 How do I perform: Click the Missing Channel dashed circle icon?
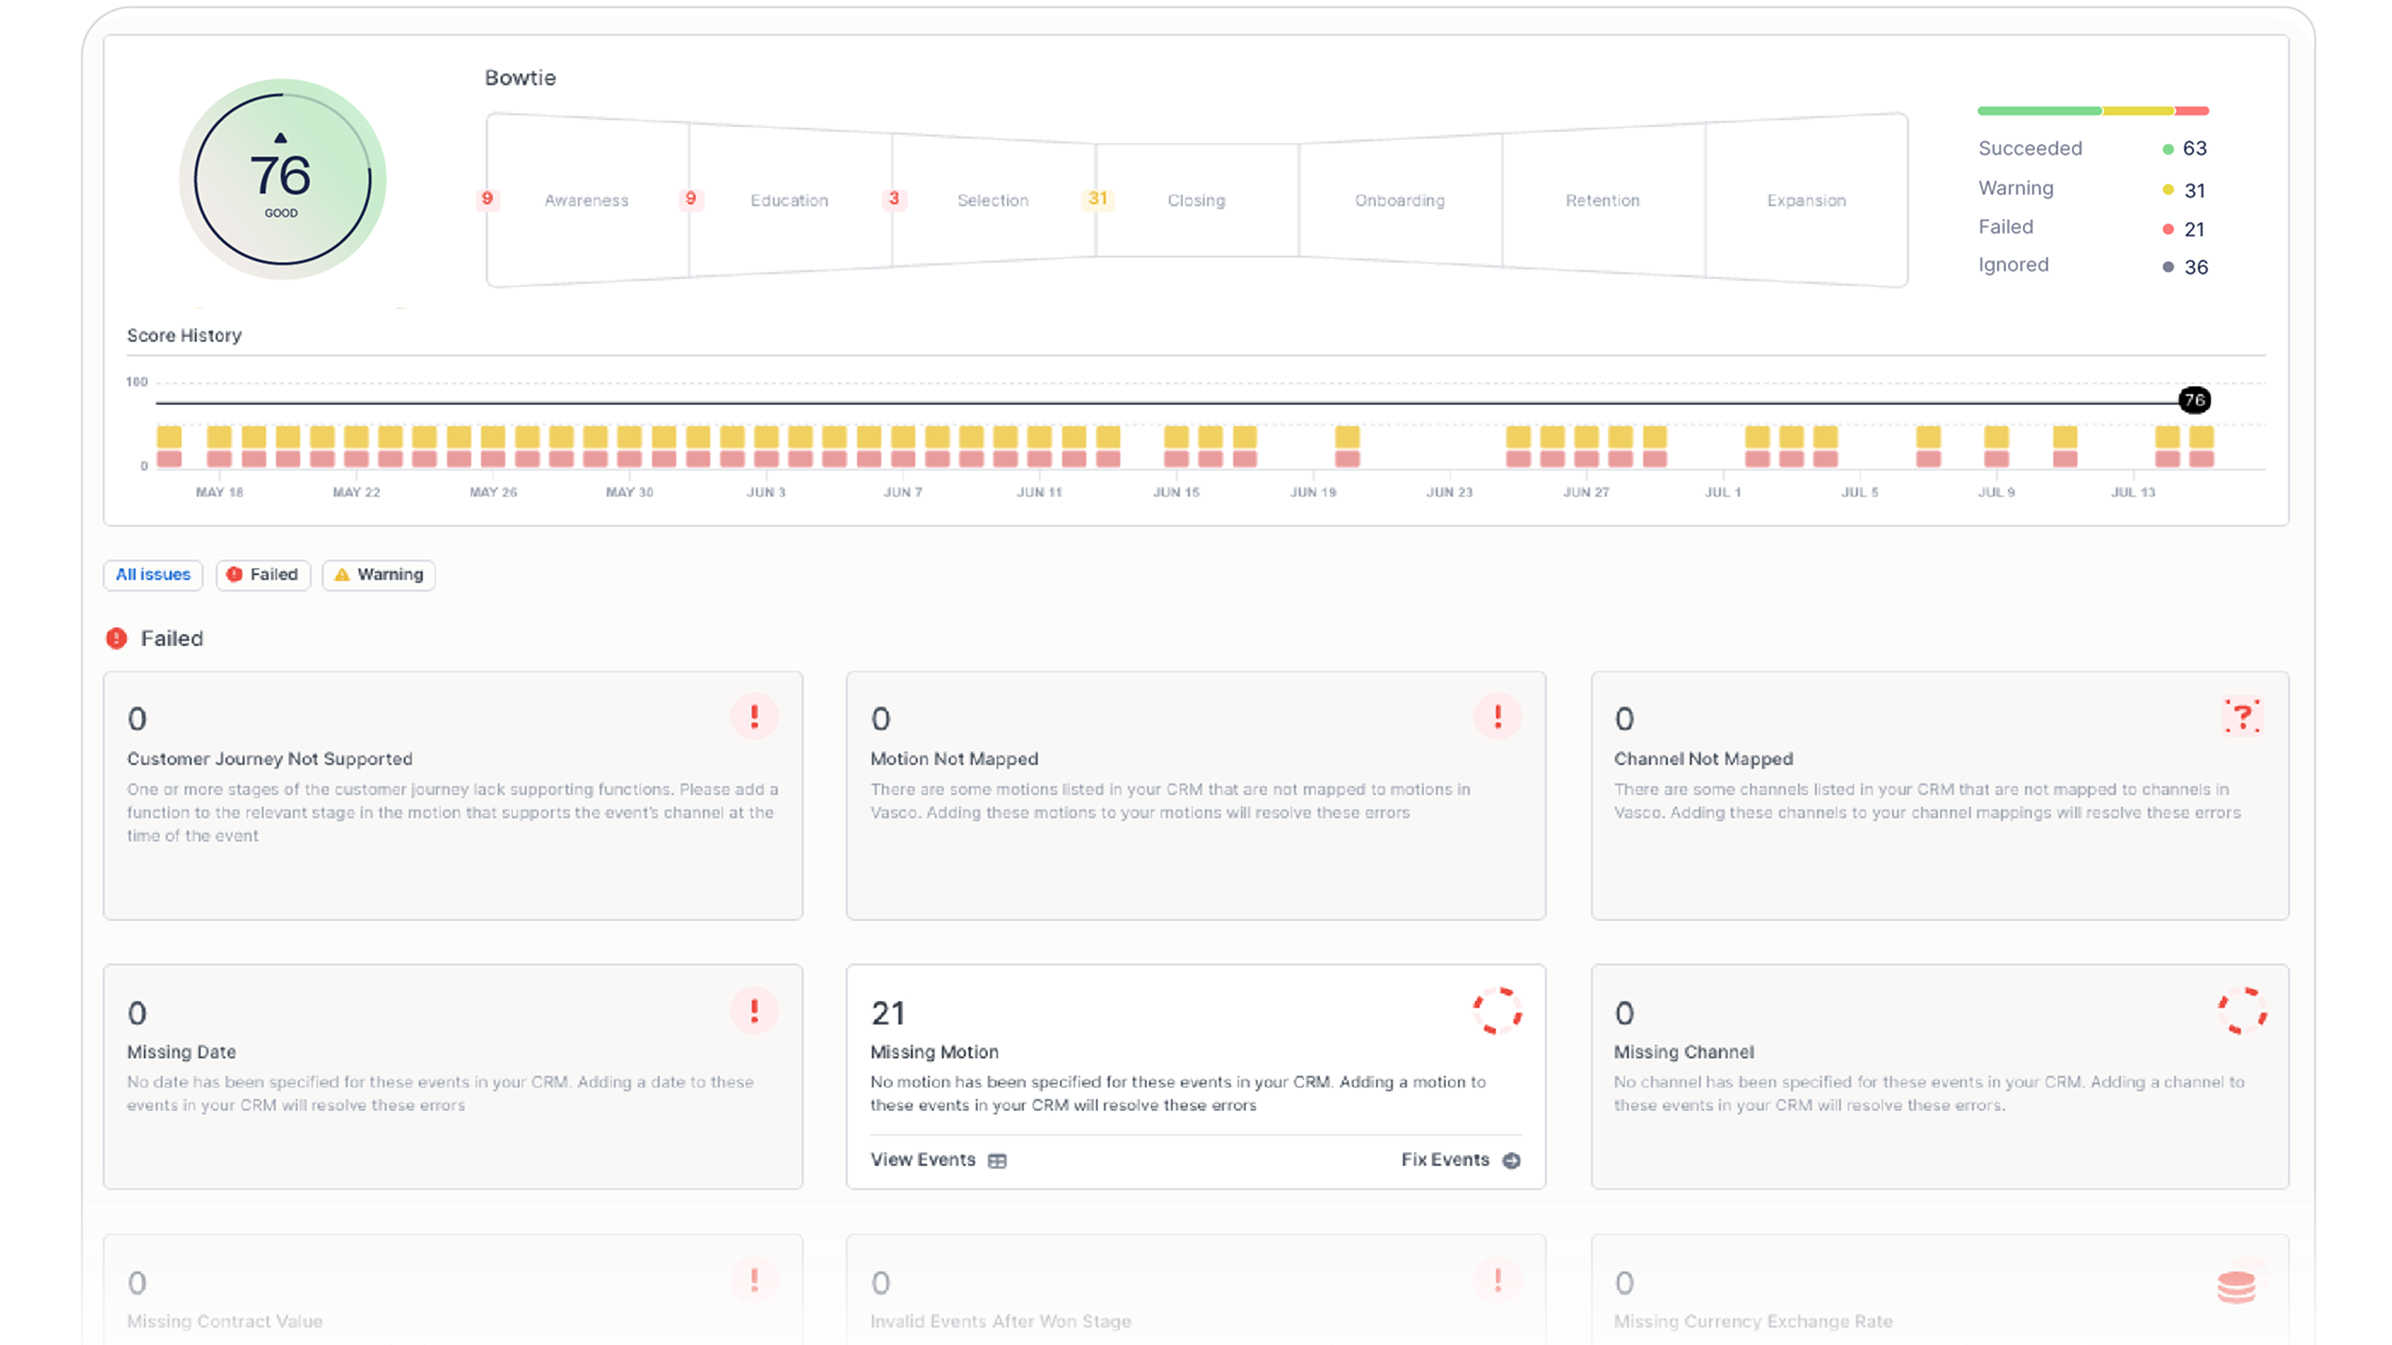click(2242, 1011)
